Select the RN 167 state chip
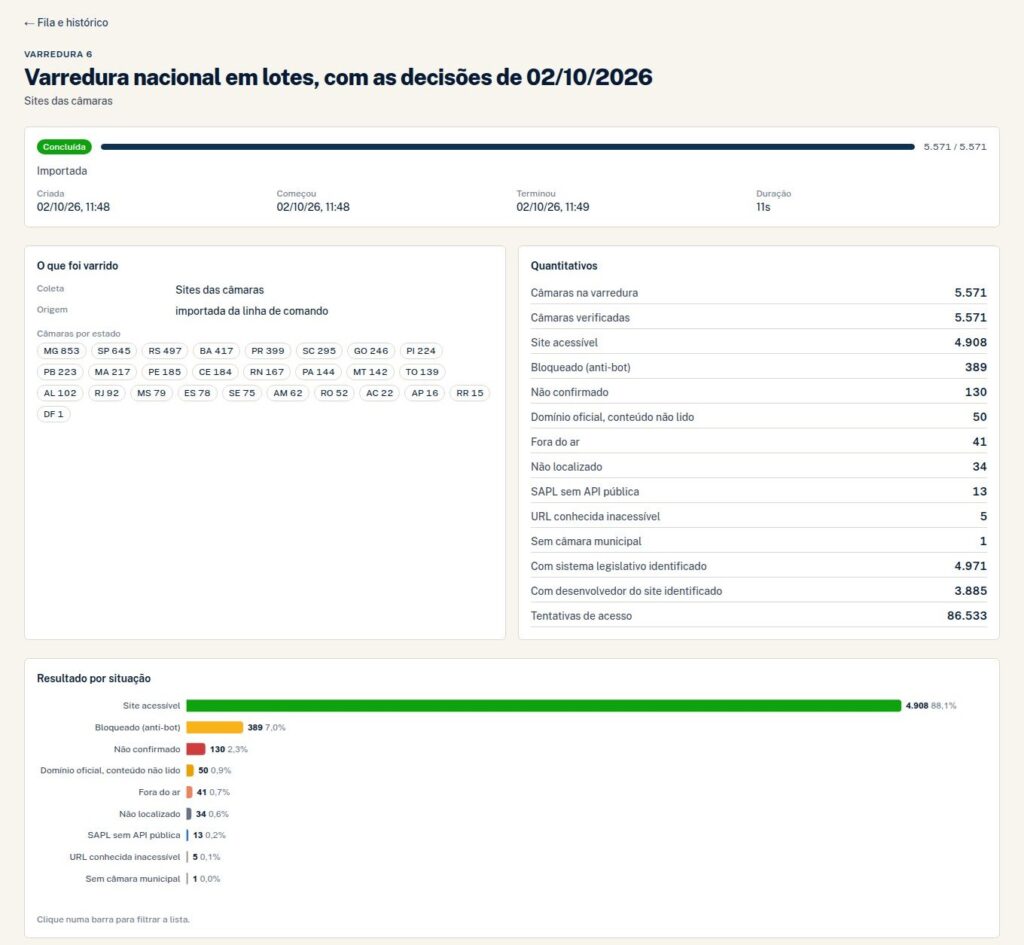Image resolution: width=1024 pixels, height=945 pixels. 266,372
